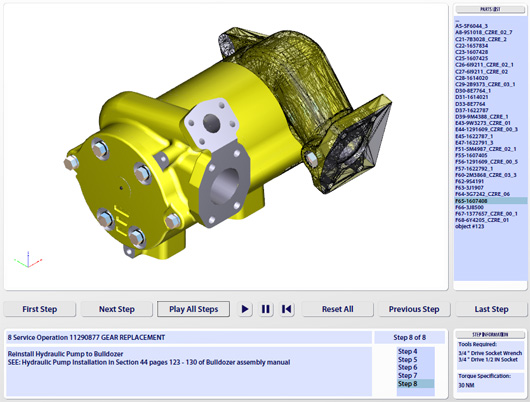The width and height of the screenshot is (530, 402).
Task: Select part F56-1291609_CZRE_00_5
Action: pyautogui.click(x=486, y=162)
